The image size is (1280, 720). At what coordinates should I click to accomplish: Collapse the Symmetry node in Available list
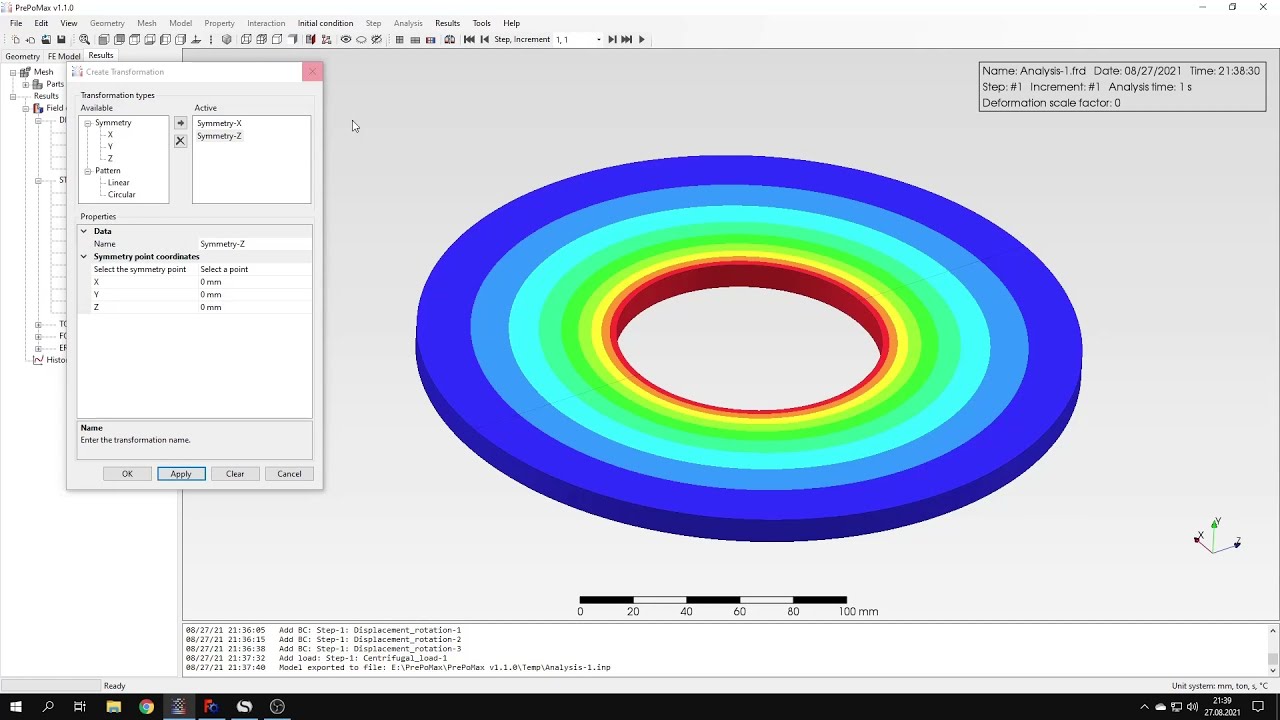tap(88, 123)
